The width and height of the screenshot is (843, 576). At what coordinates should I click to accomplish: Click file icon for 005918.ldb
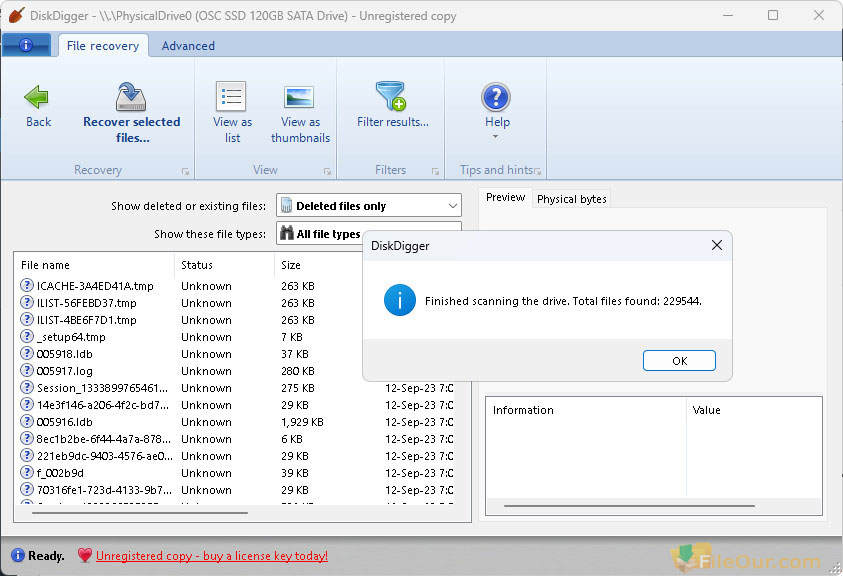27,353
